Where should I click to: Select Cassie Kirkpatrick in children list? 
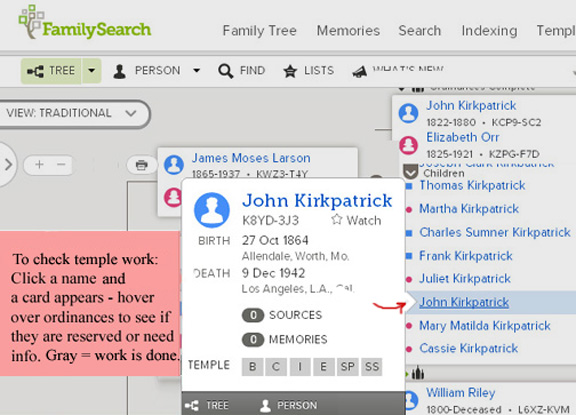tap(468, 349)
